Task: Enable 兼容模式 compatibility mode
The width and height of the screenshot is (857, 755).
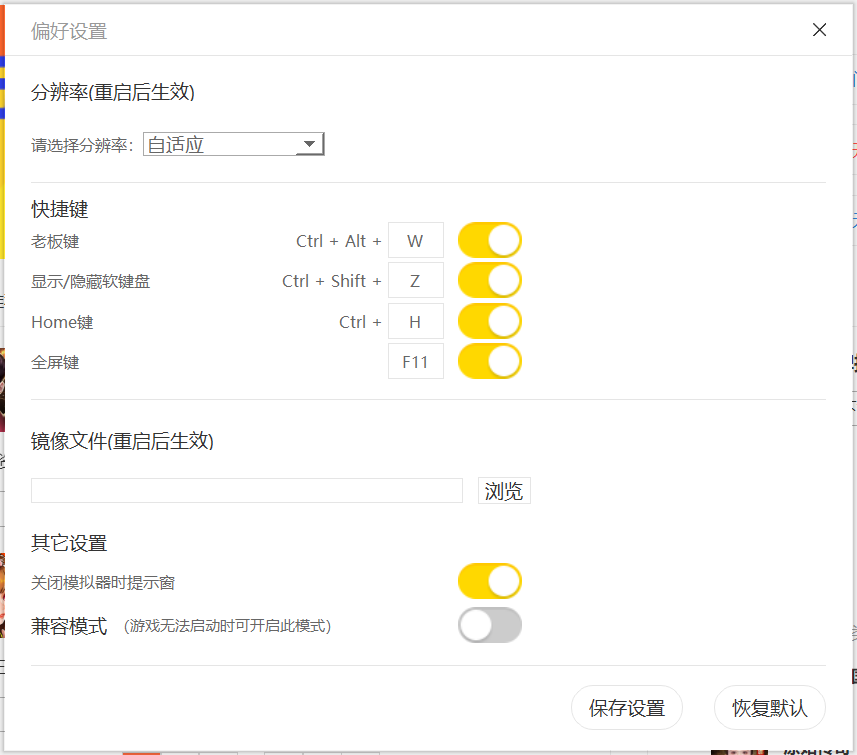Action: tap(489, 624)
